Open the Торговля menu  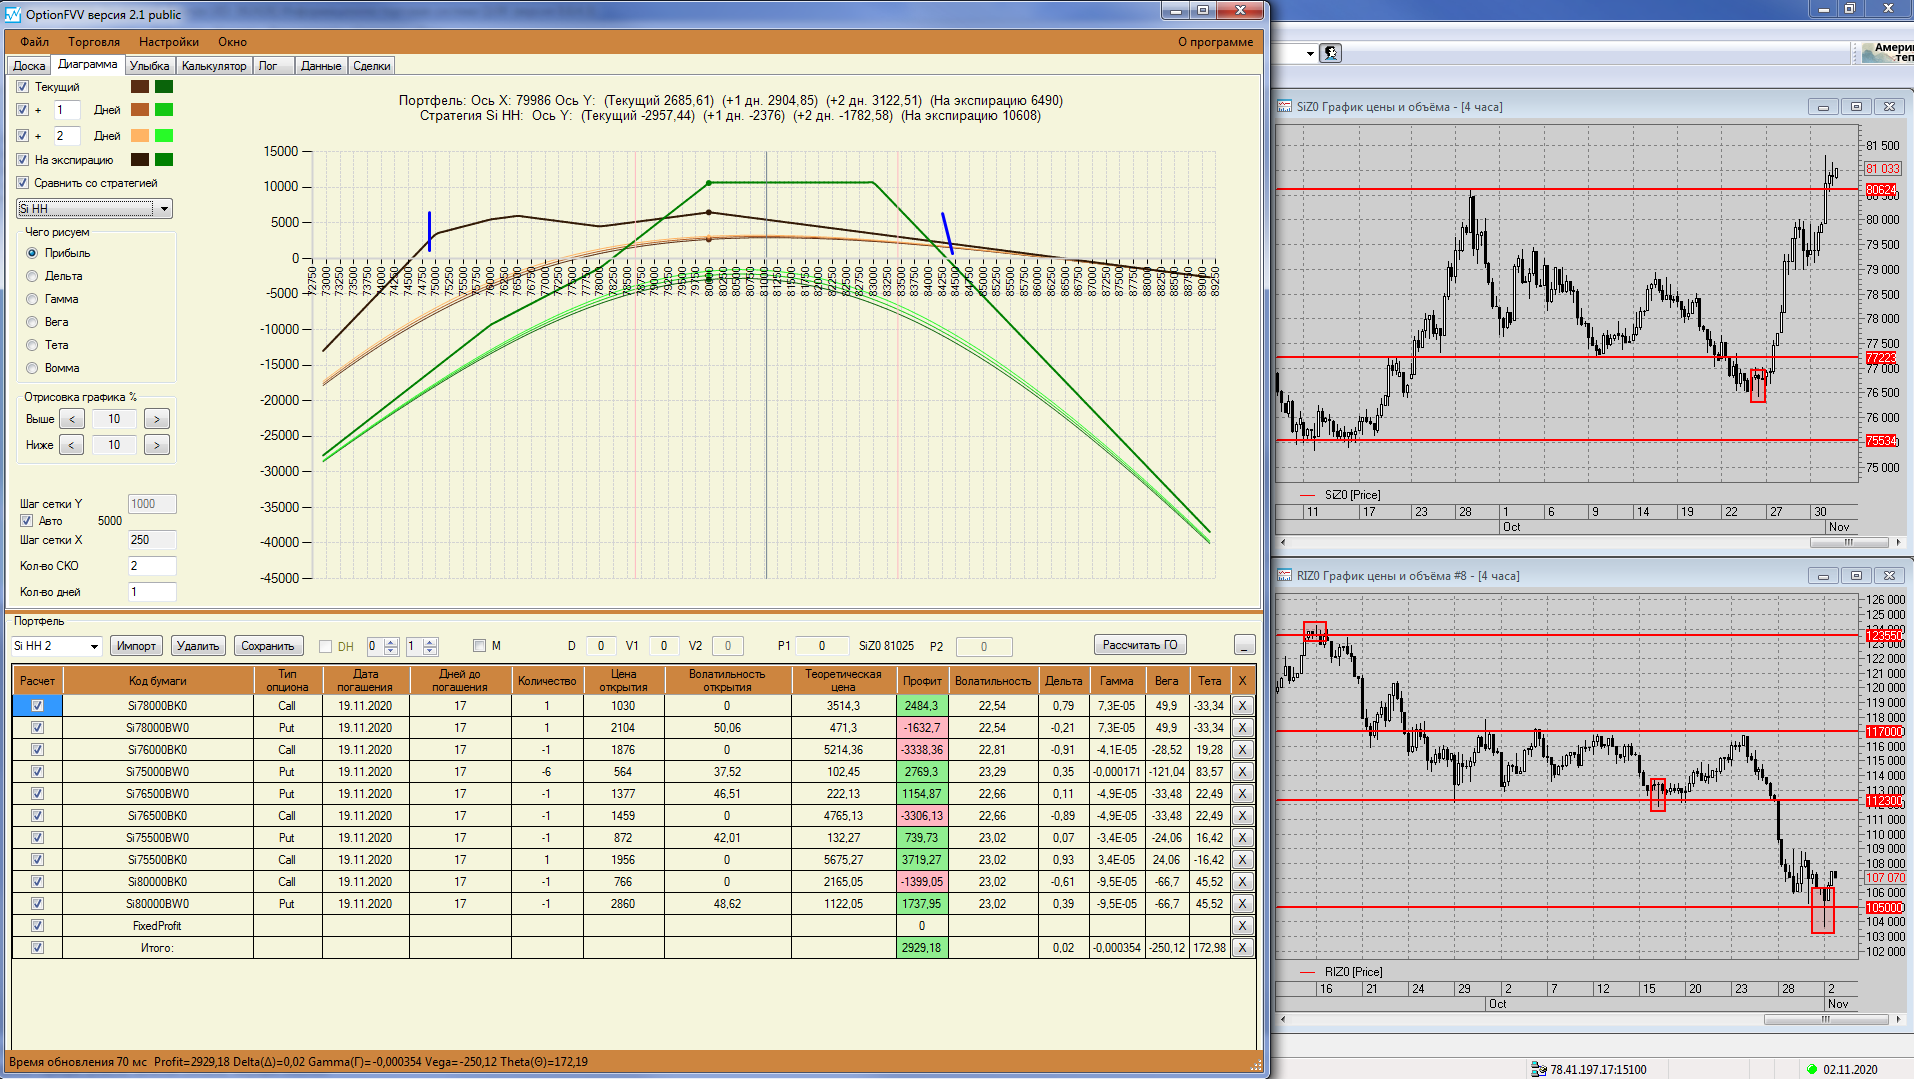[94, 42]
